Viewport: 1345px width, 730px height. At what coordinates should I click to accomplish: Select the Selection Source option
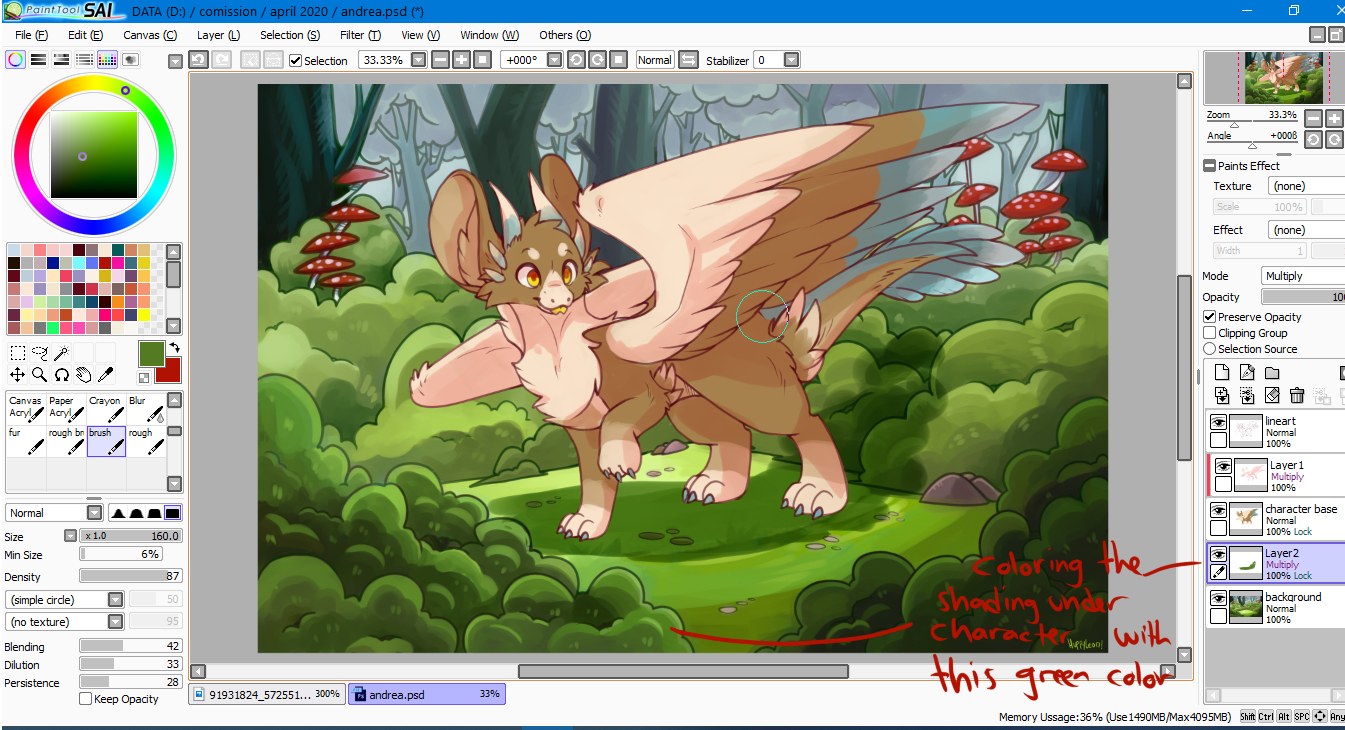[x=1210, y=349]
